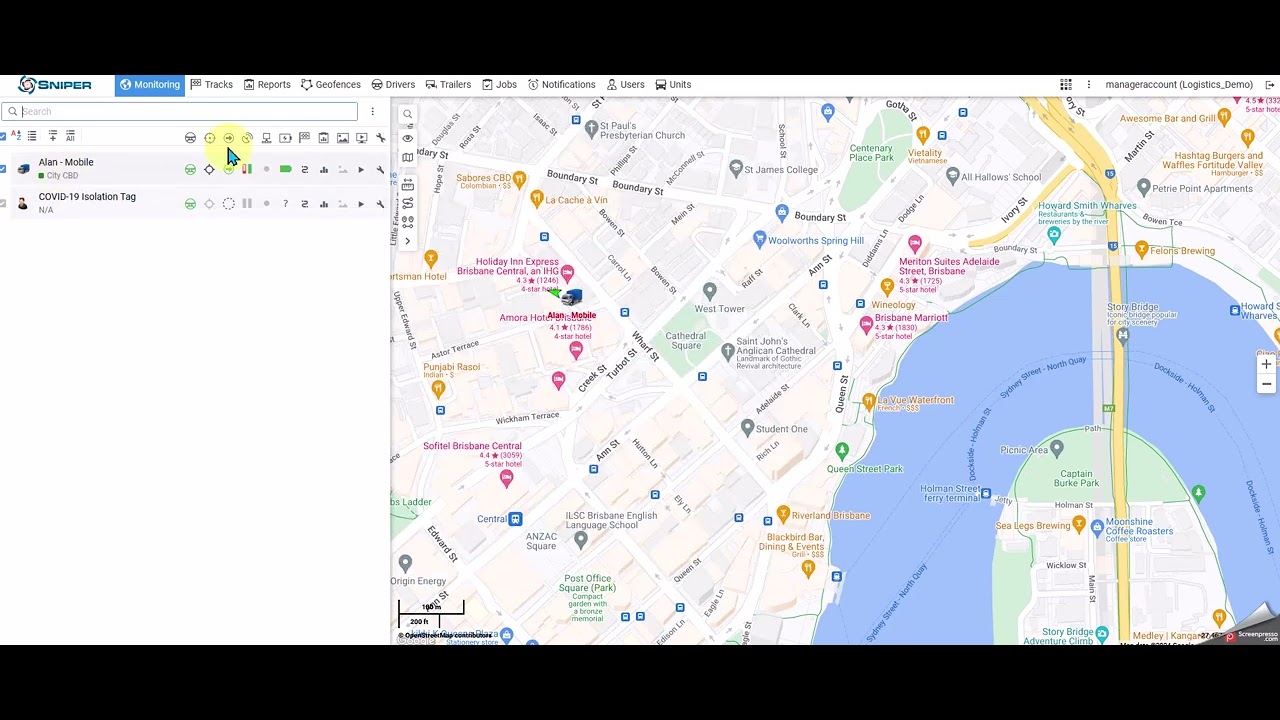Image resolution: width=1280 pixels, height=720 pixels.
Task: Open the Monitoring tab
Action: (x=149, y=85)
